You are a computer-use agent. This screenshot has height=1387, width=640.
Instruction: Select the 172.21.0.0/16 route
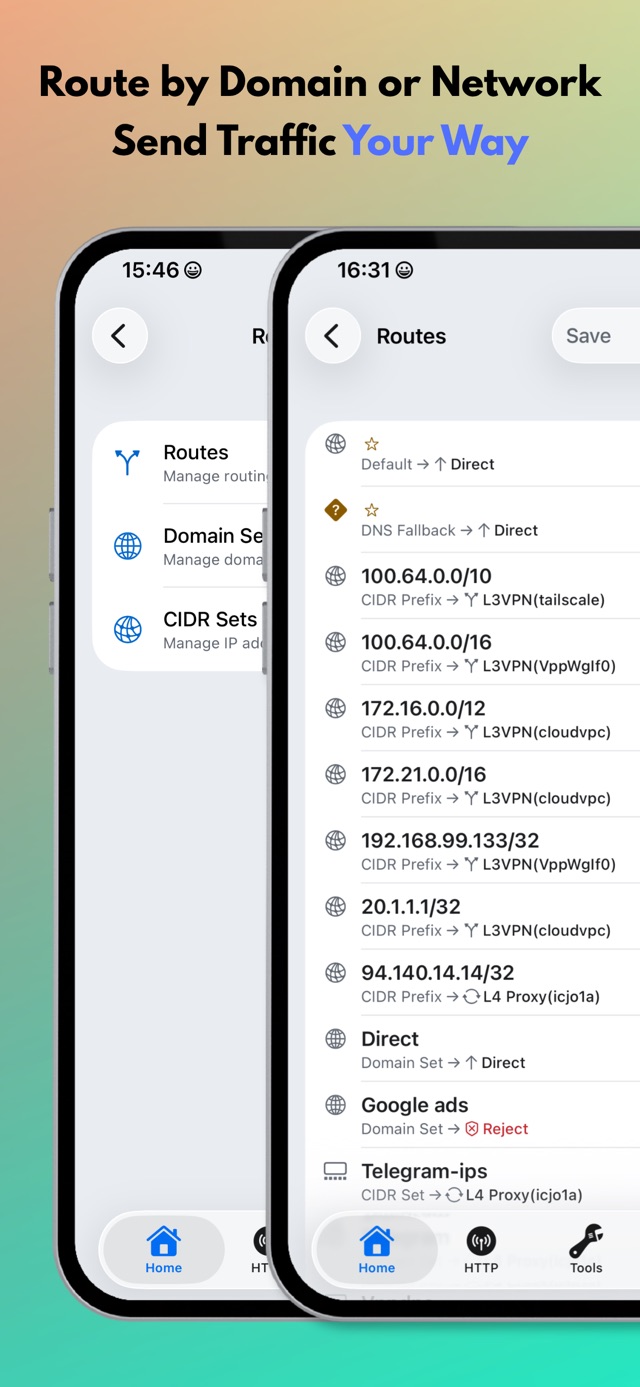[473, 784]
